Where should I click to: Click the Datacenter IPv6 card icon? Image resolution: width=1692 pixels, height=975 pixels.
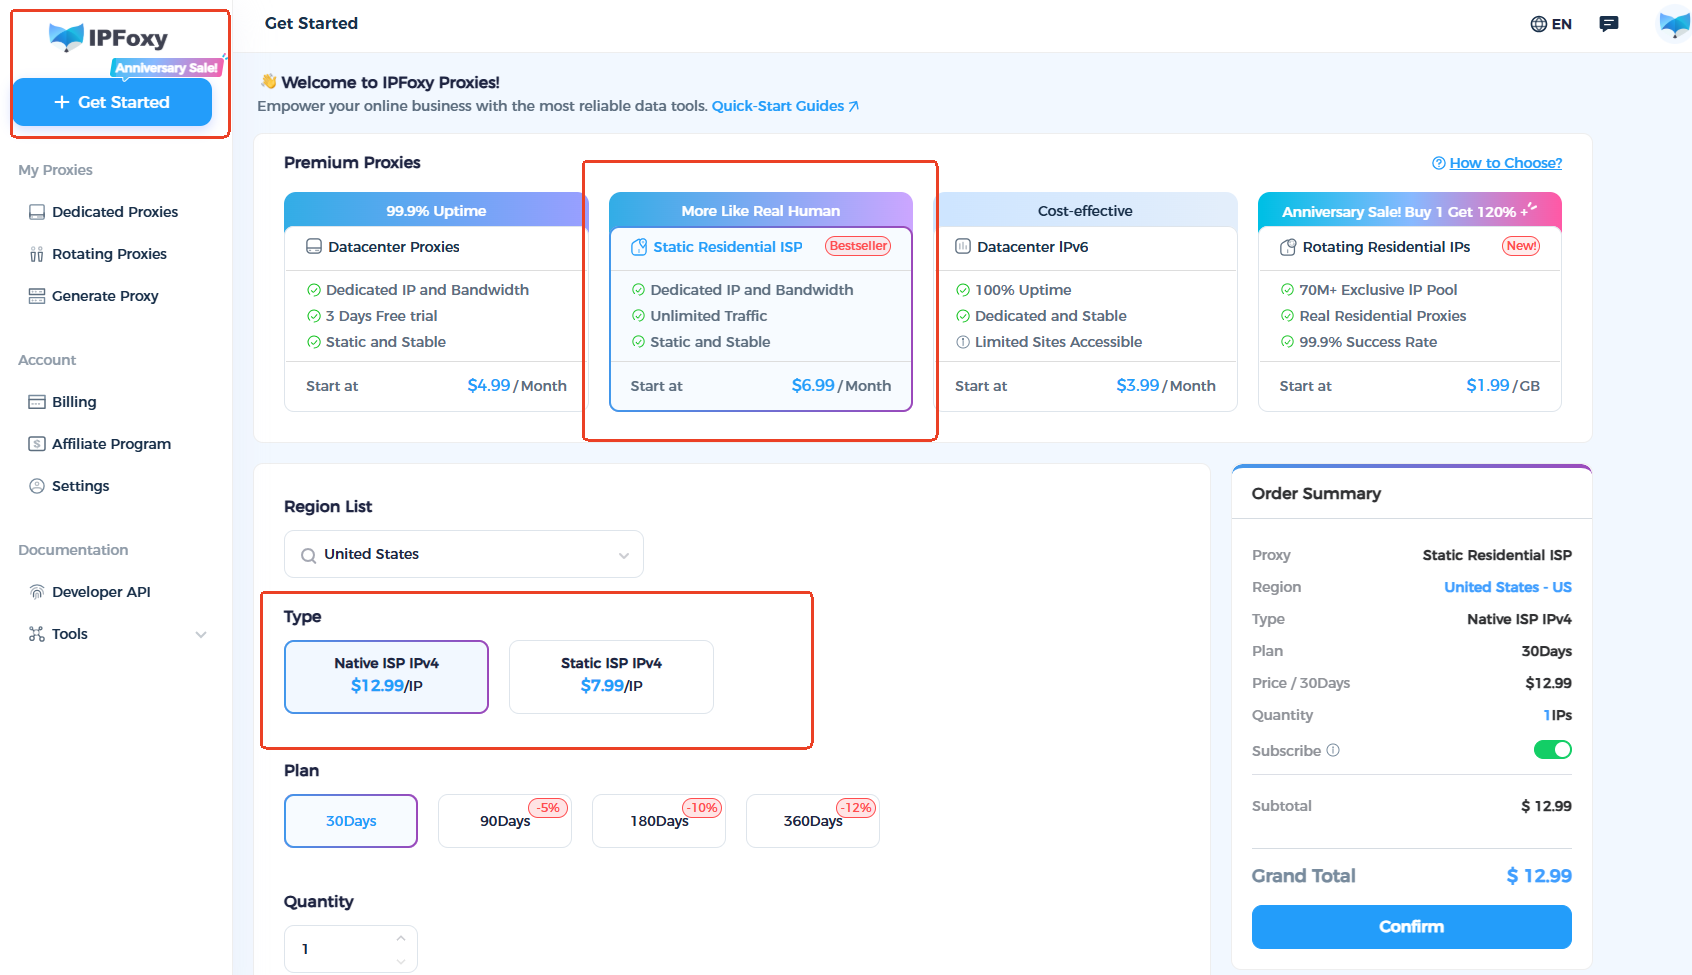click(x=963, y=246)
